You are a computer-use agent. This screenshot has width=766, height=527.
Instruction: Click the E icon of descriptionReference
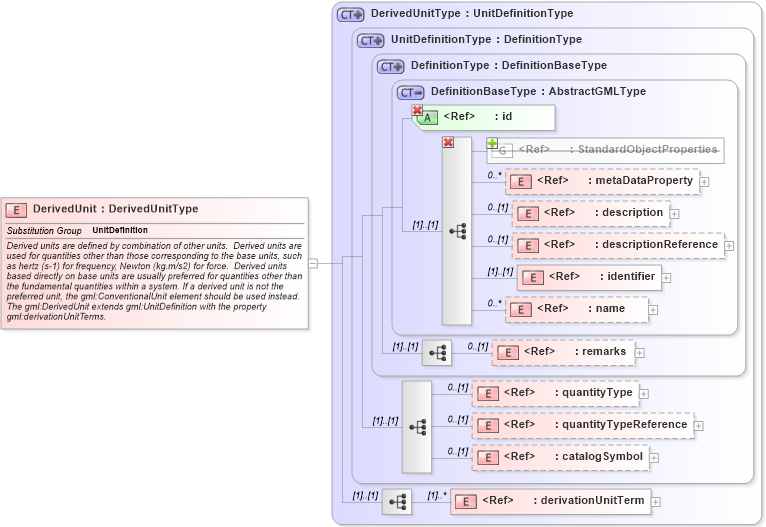(x=528, y=246)
